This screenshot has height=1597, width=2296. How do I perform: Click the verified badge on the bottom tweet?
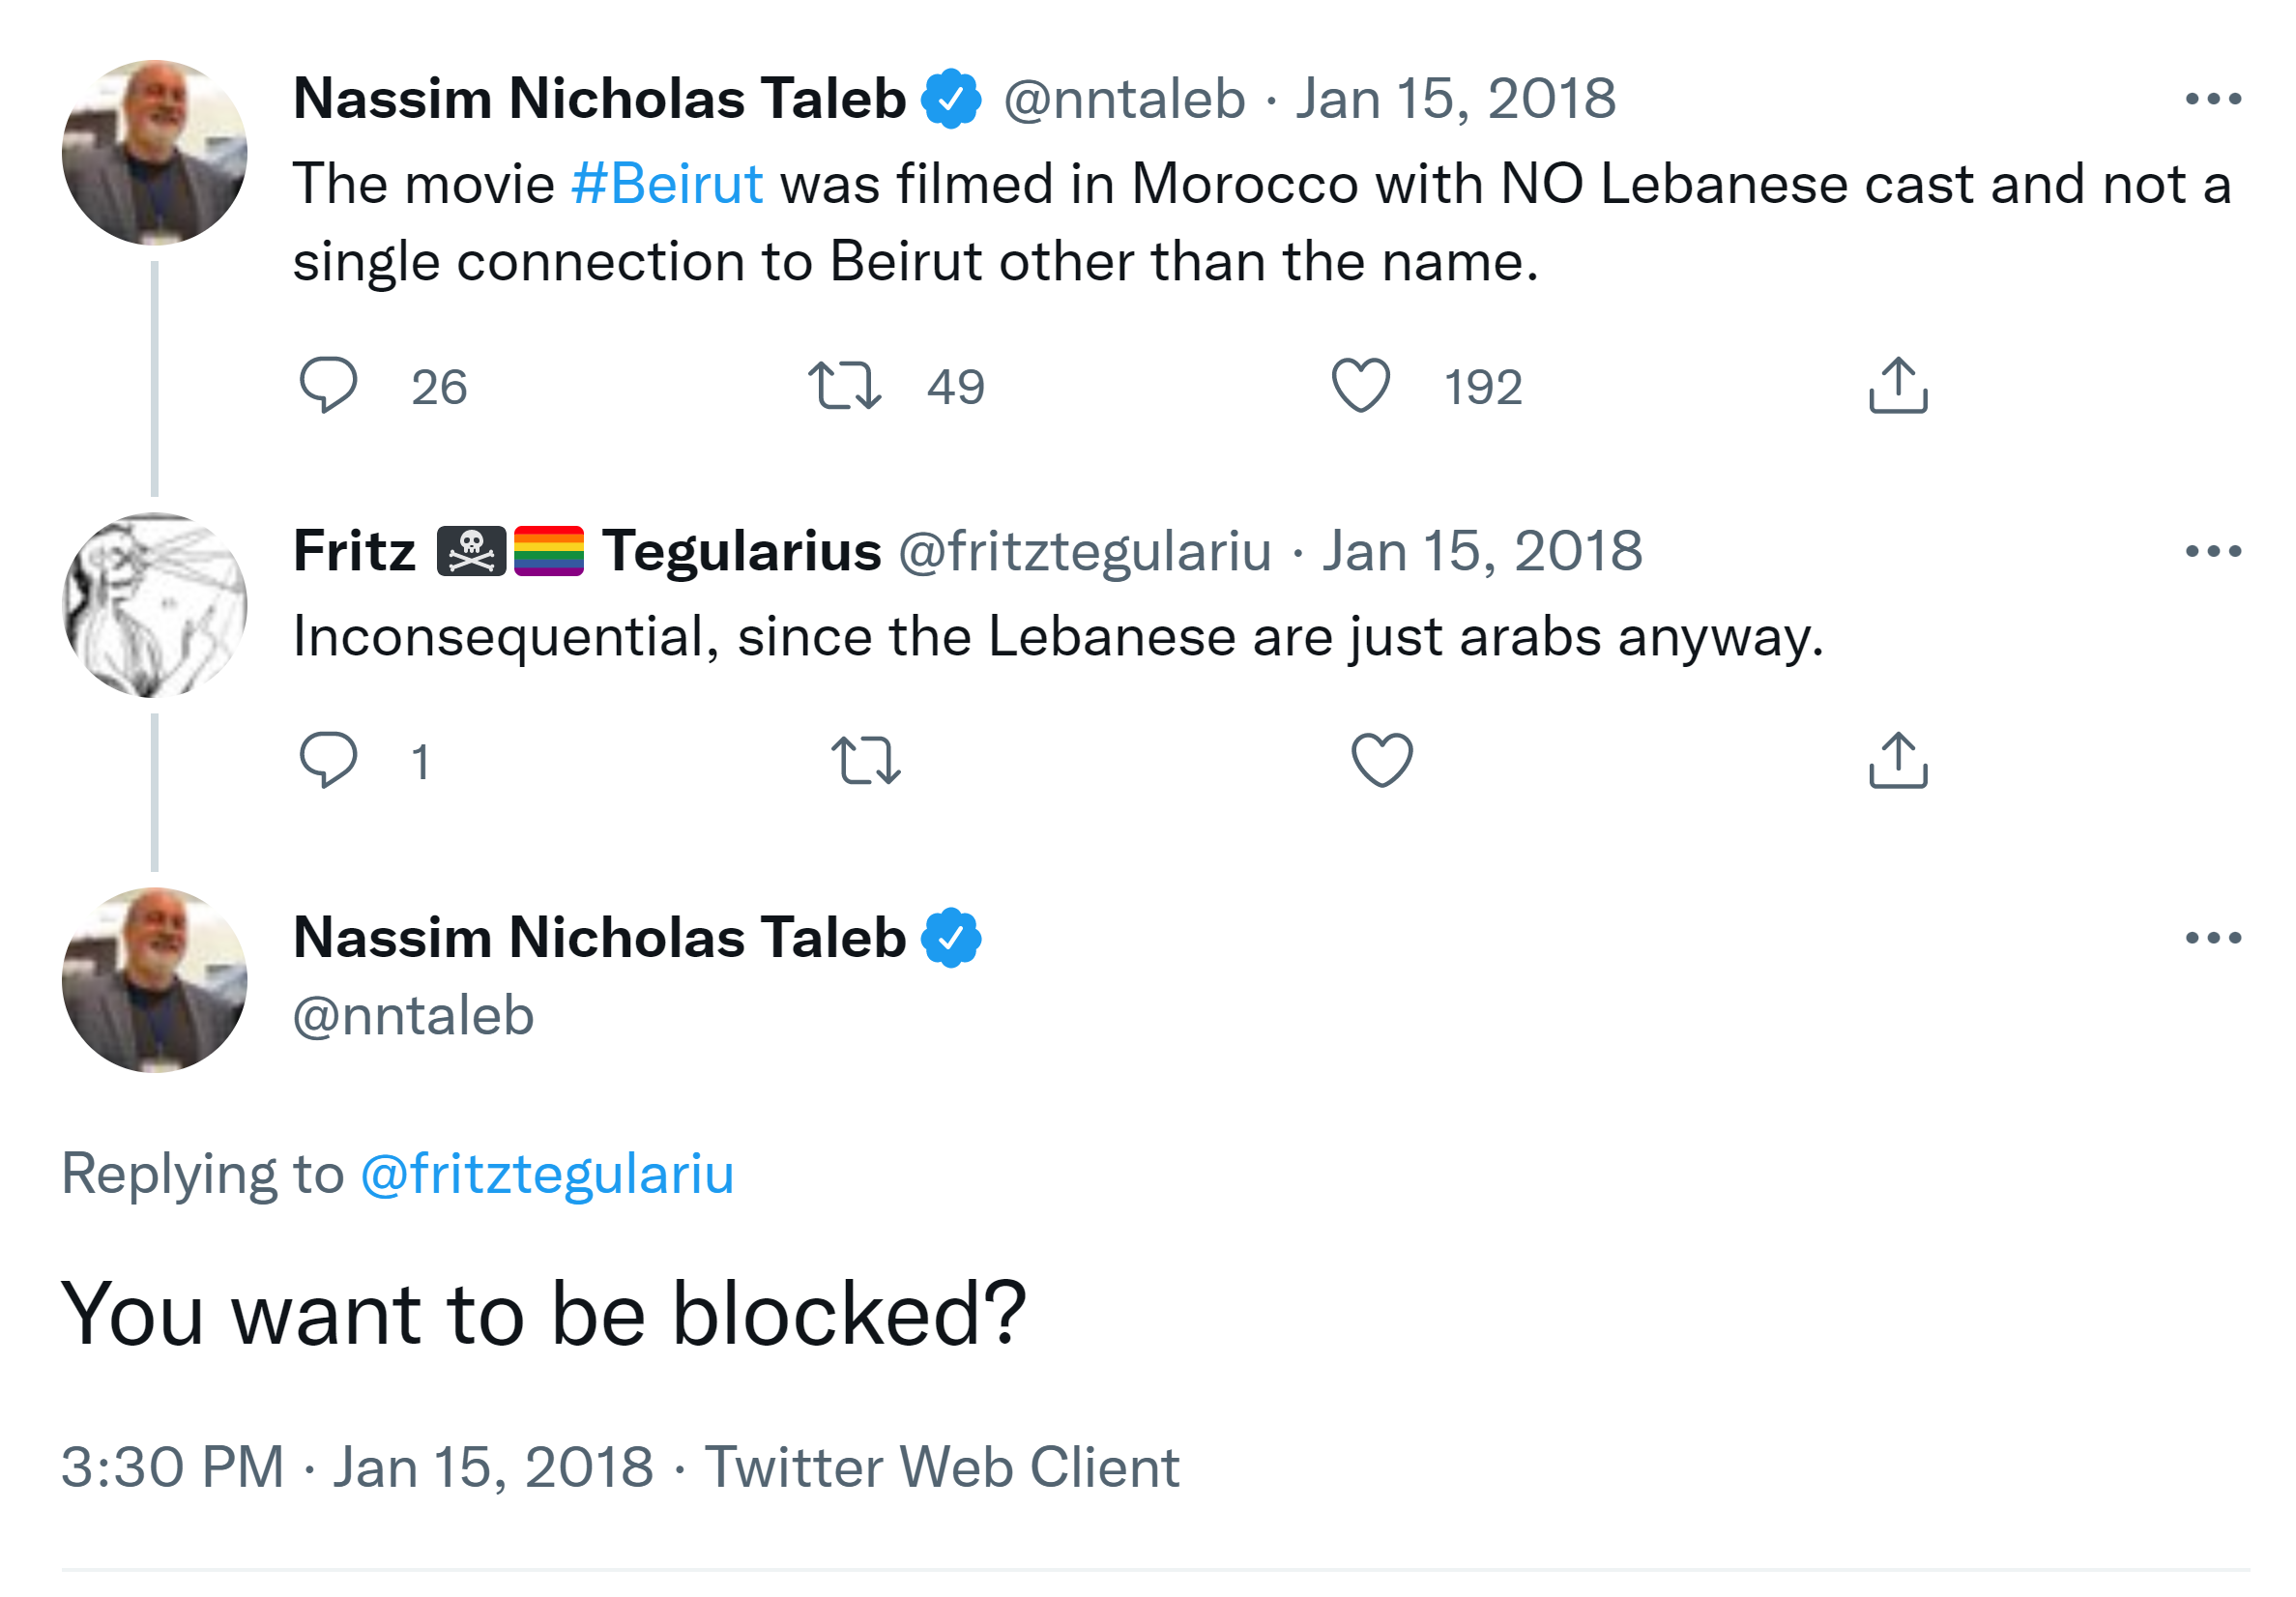tap(950, 938)
